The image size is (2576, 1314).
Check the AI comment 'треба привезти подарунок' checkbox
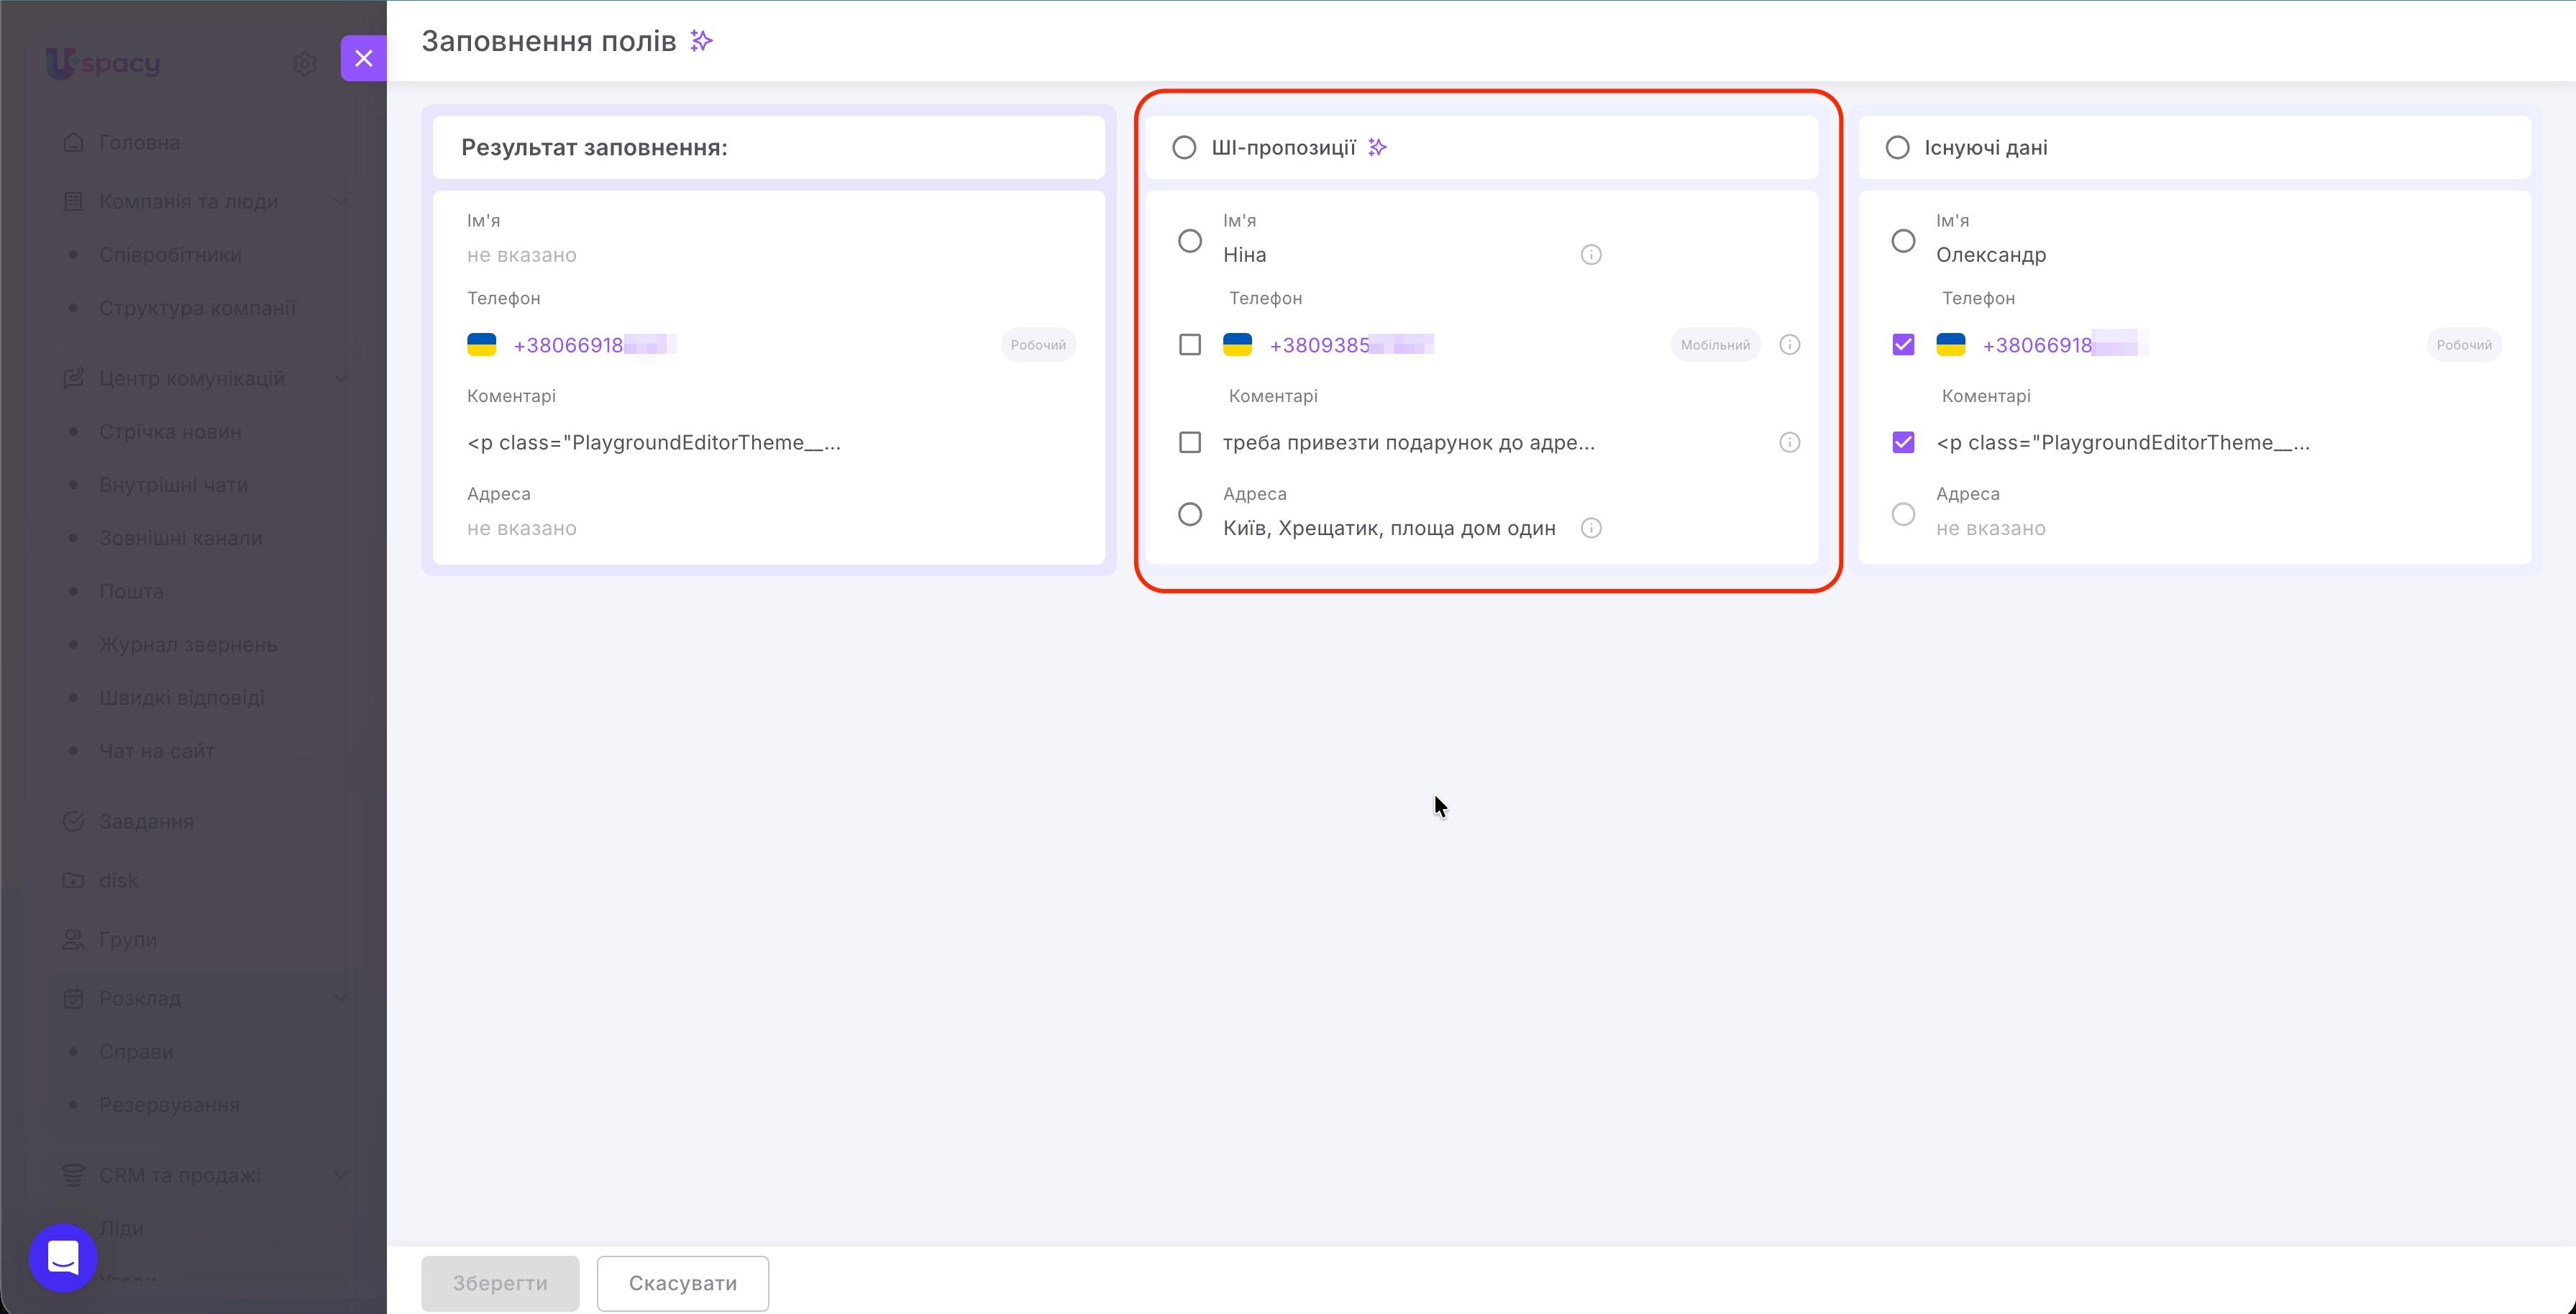coord(1190,442)
